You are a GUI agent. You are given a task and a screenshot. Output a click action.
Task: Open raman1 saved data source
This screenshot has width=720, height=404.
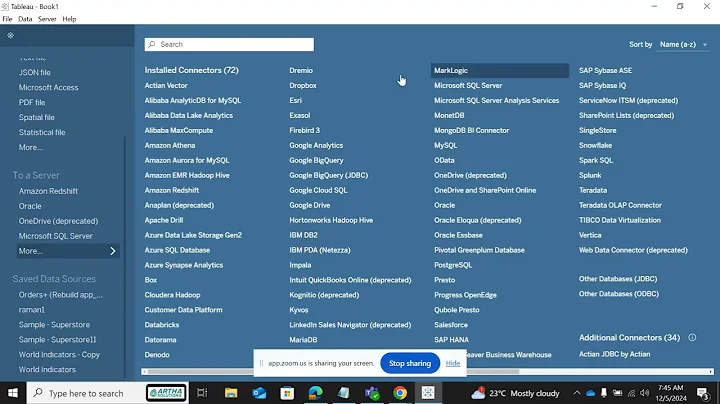32,309
